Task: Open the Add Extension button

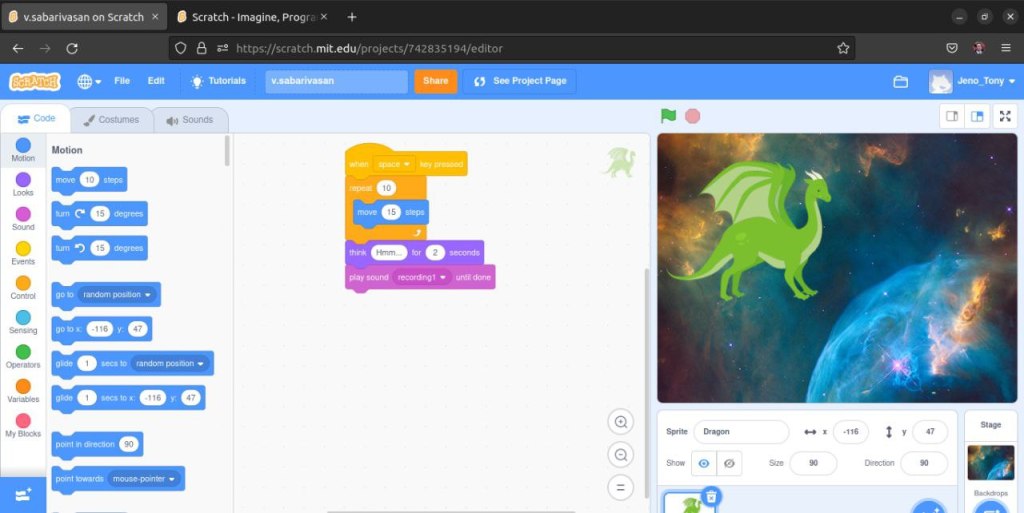Action: click(23, 494)
